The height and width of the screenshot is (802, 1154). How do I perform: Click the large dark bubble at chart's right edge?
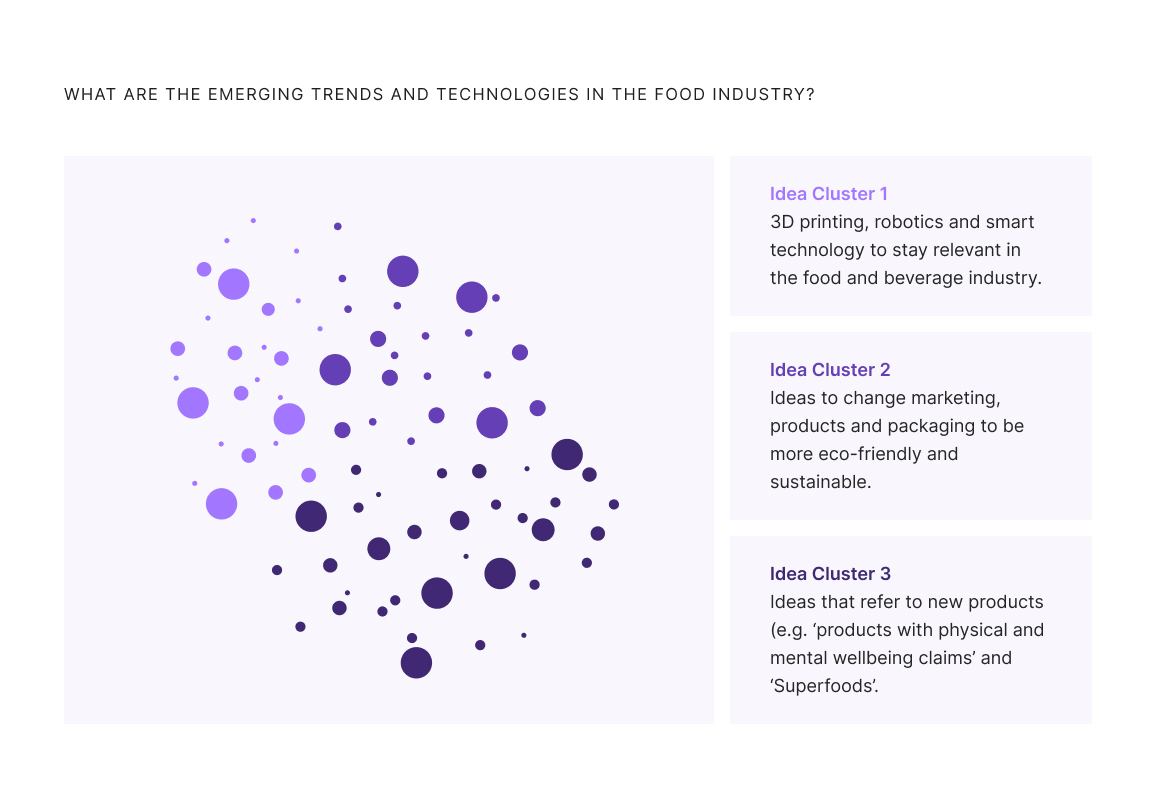567,455
